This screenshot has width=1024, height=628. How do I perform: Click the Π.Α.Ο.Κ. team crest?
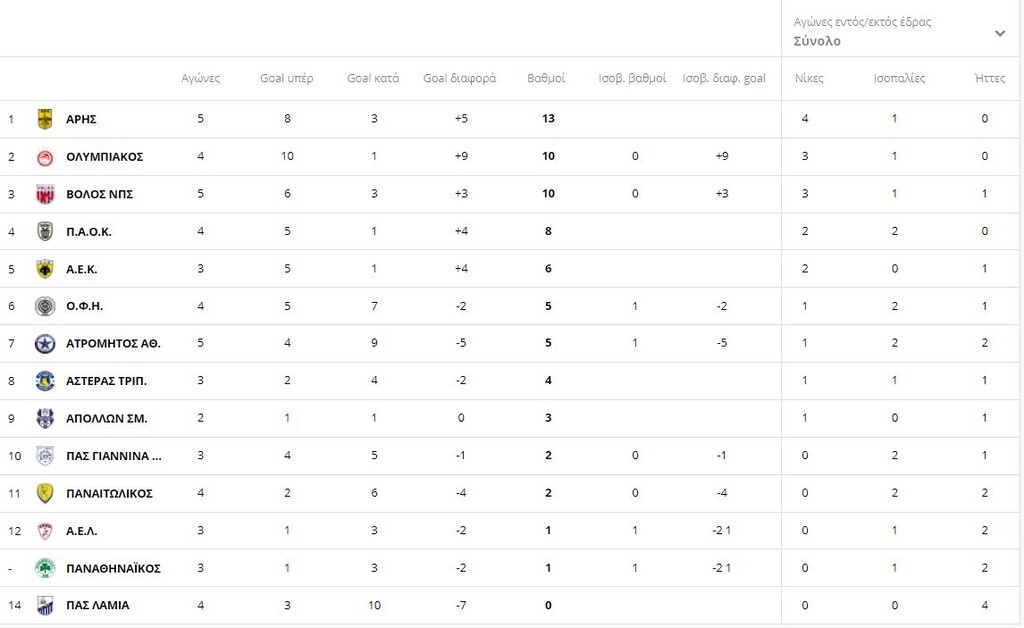(44, 232)
